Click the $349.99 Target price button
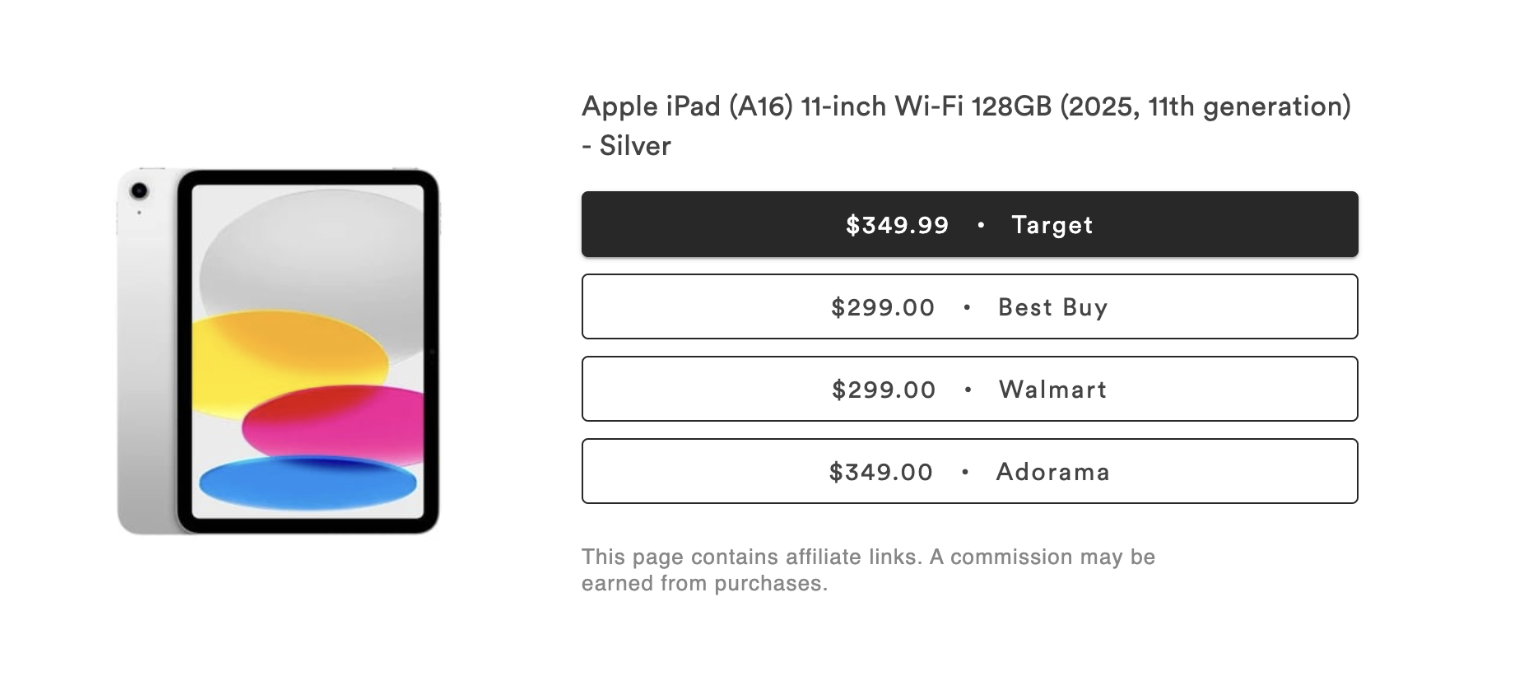This screenshot has height=698, width=1536. (x=968, y=224)
